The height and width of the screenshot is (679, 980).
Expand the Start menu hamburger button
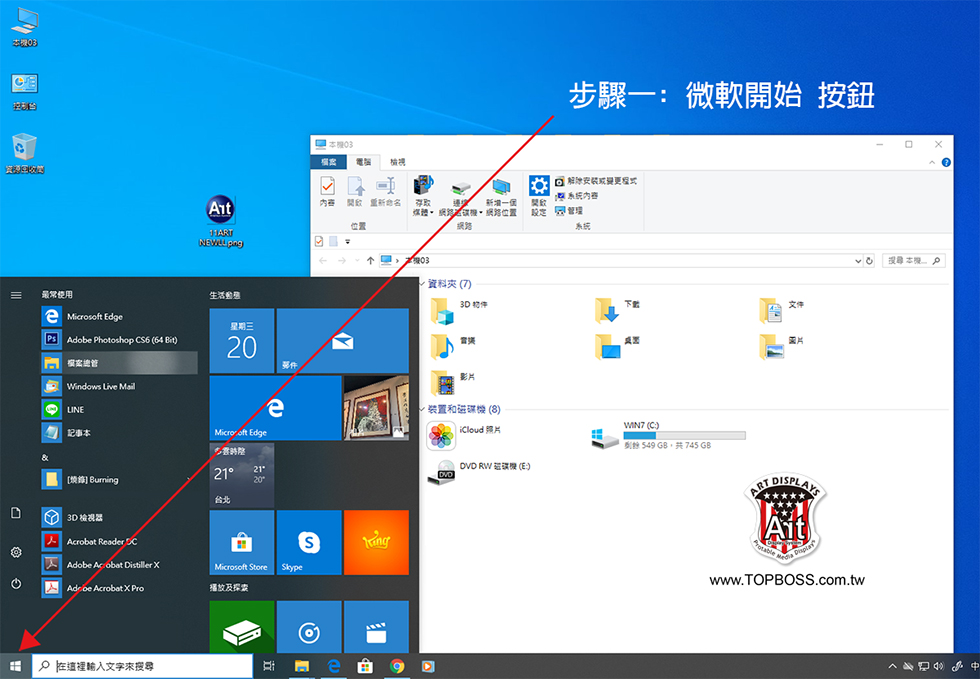coord(16,295)
